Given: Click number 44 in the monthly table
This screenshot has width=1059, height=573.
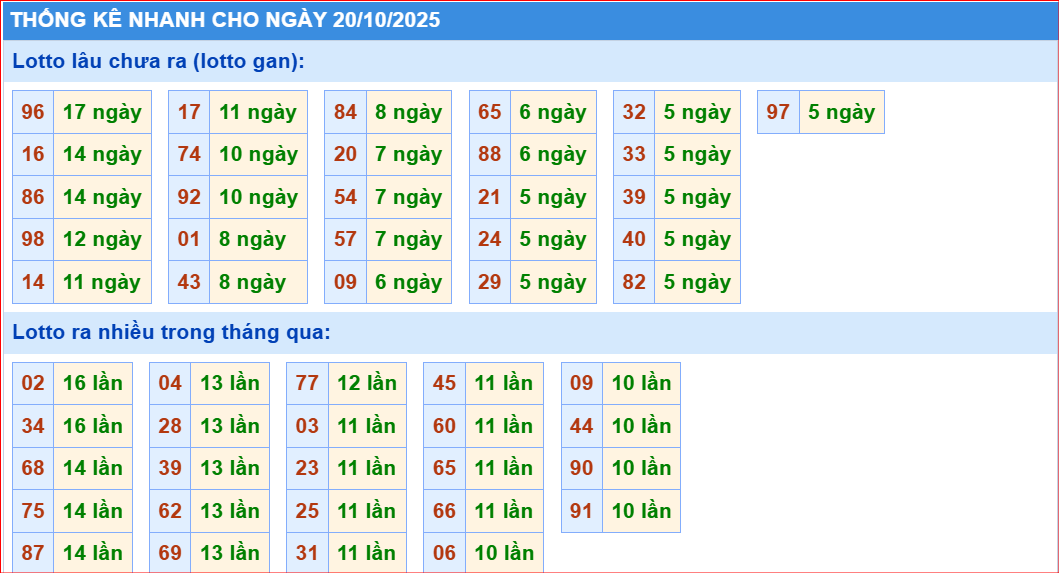Looking at the screenshot, I should coord(582,426).
